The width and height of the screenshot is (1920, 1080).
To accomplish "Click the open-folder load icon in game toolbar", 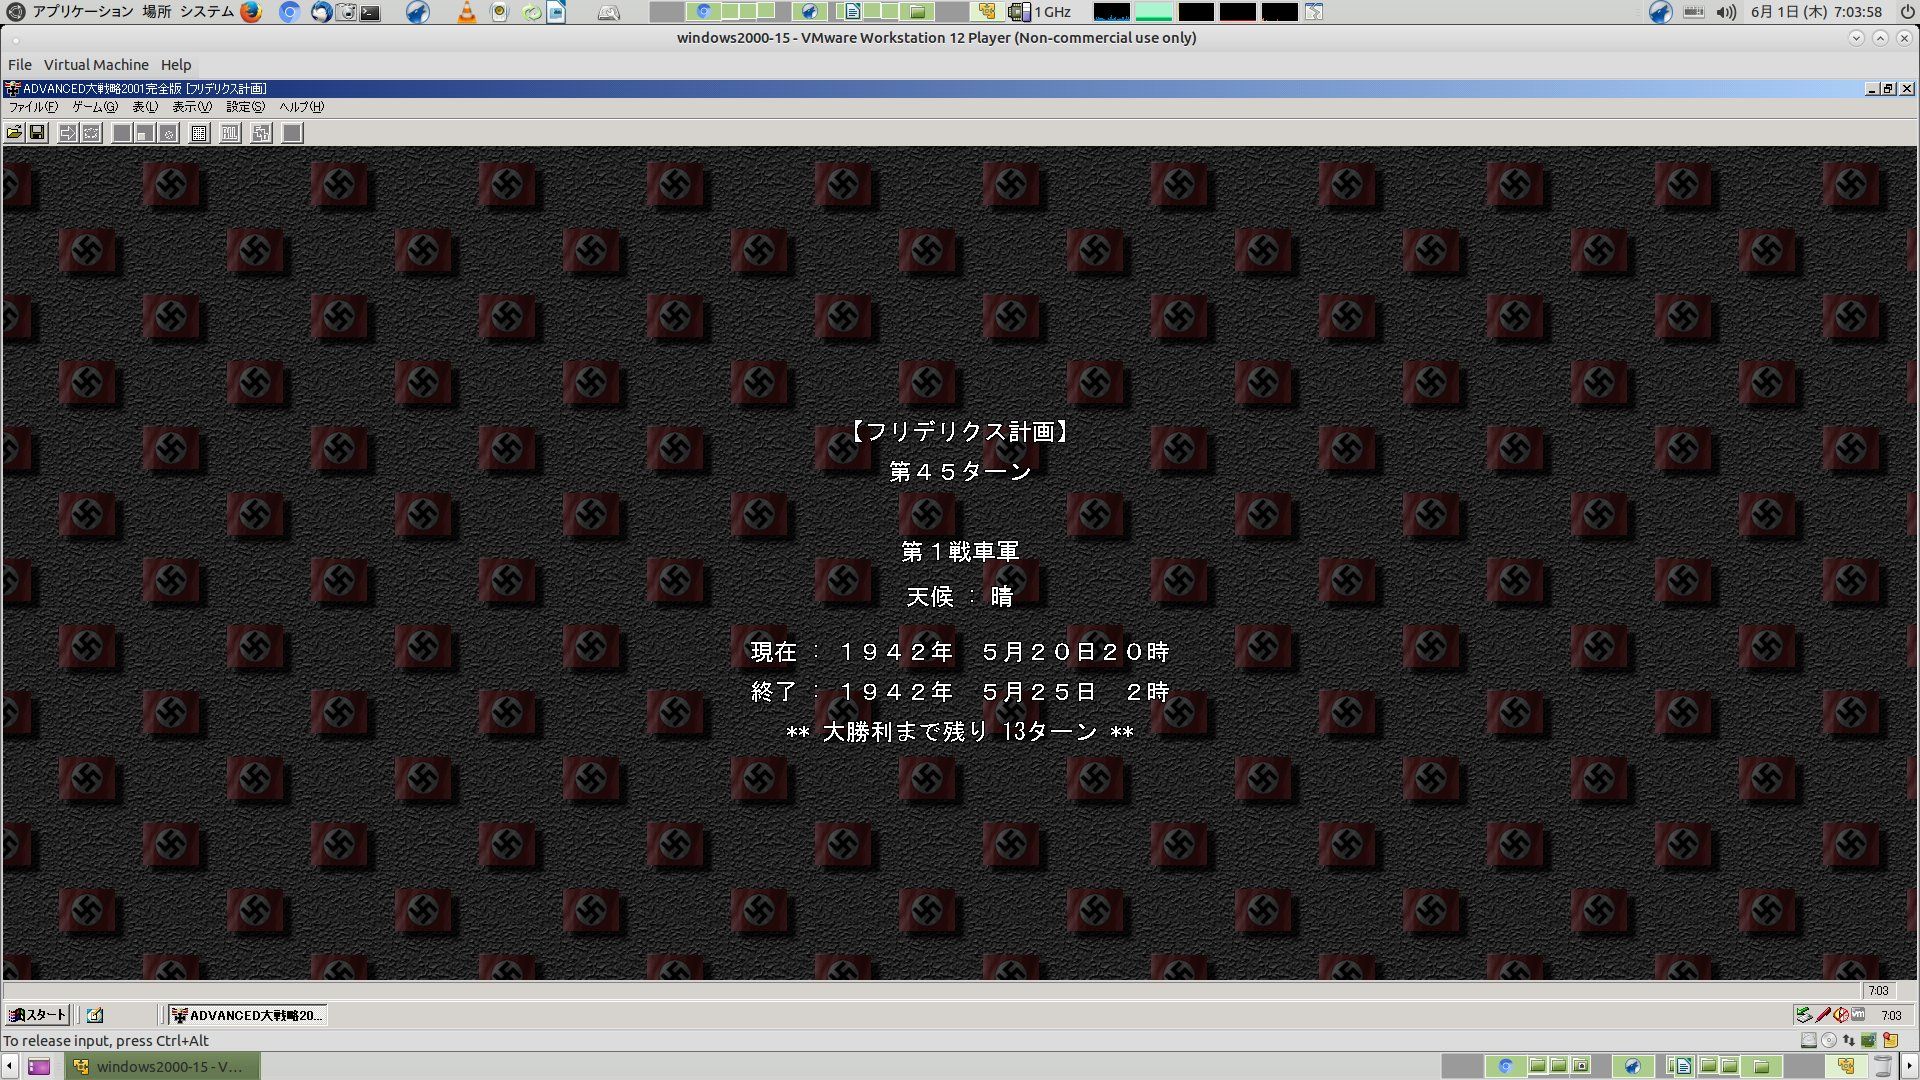I will 15,133.
